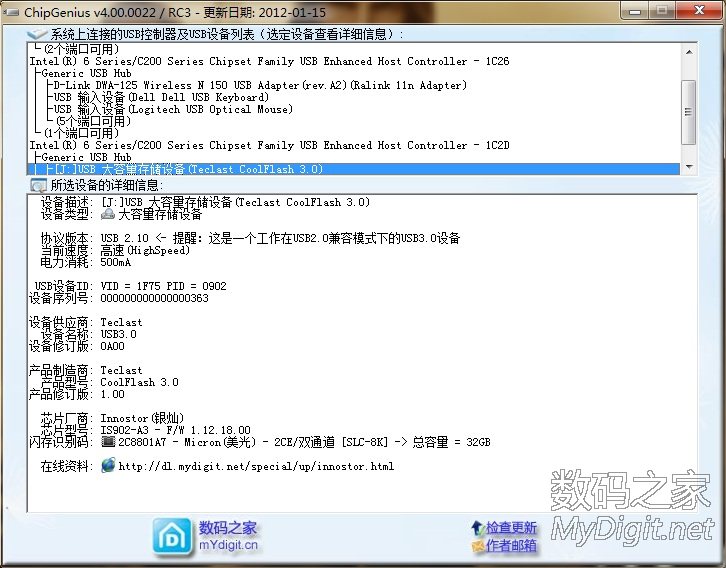The image size is (726, 568).
Task: Click the icon left of the USB device list header
Action: pyautogui.click(x=37, y=34)
